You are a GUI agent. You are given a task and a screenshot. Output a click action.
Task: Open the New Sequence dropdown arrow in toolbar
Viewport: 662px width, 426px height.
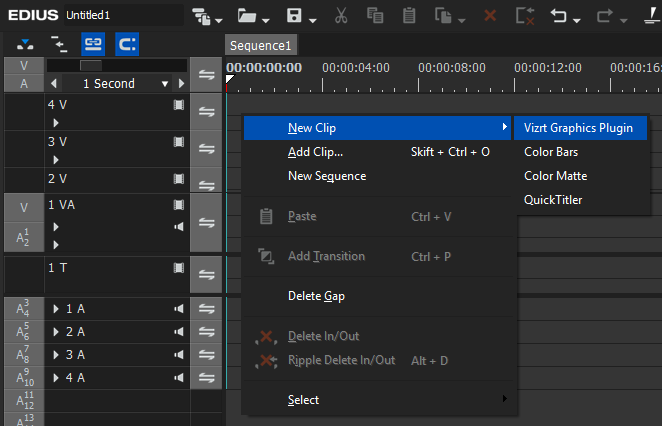tap(218, 20)
